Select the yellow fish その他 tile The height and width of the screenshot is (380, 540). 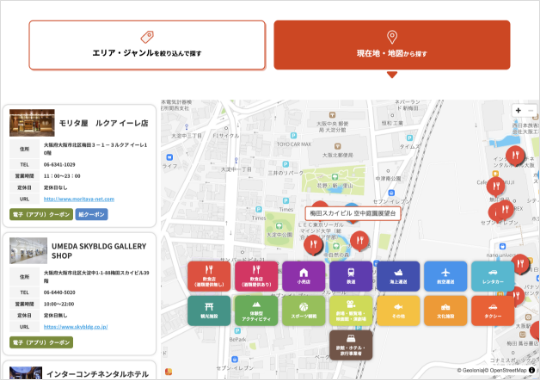point(398,310)
